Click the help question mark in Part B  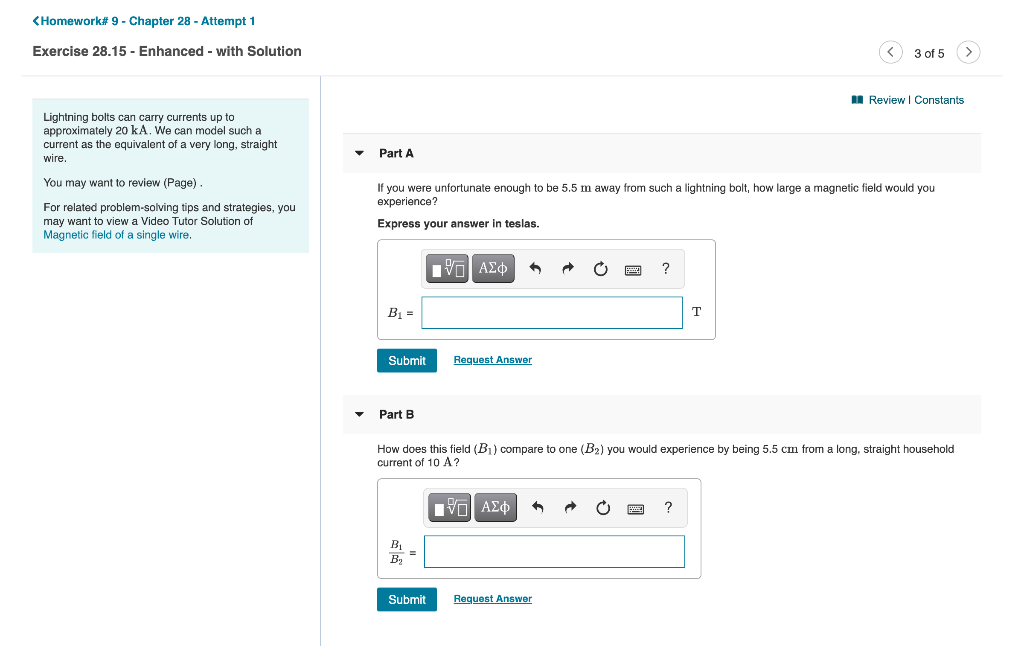click(668, 507)
